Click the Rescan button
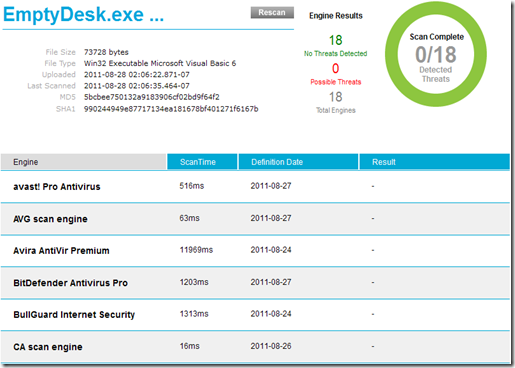Image resolution: width=515 pixels, height=368 pixels. [272, 13]
